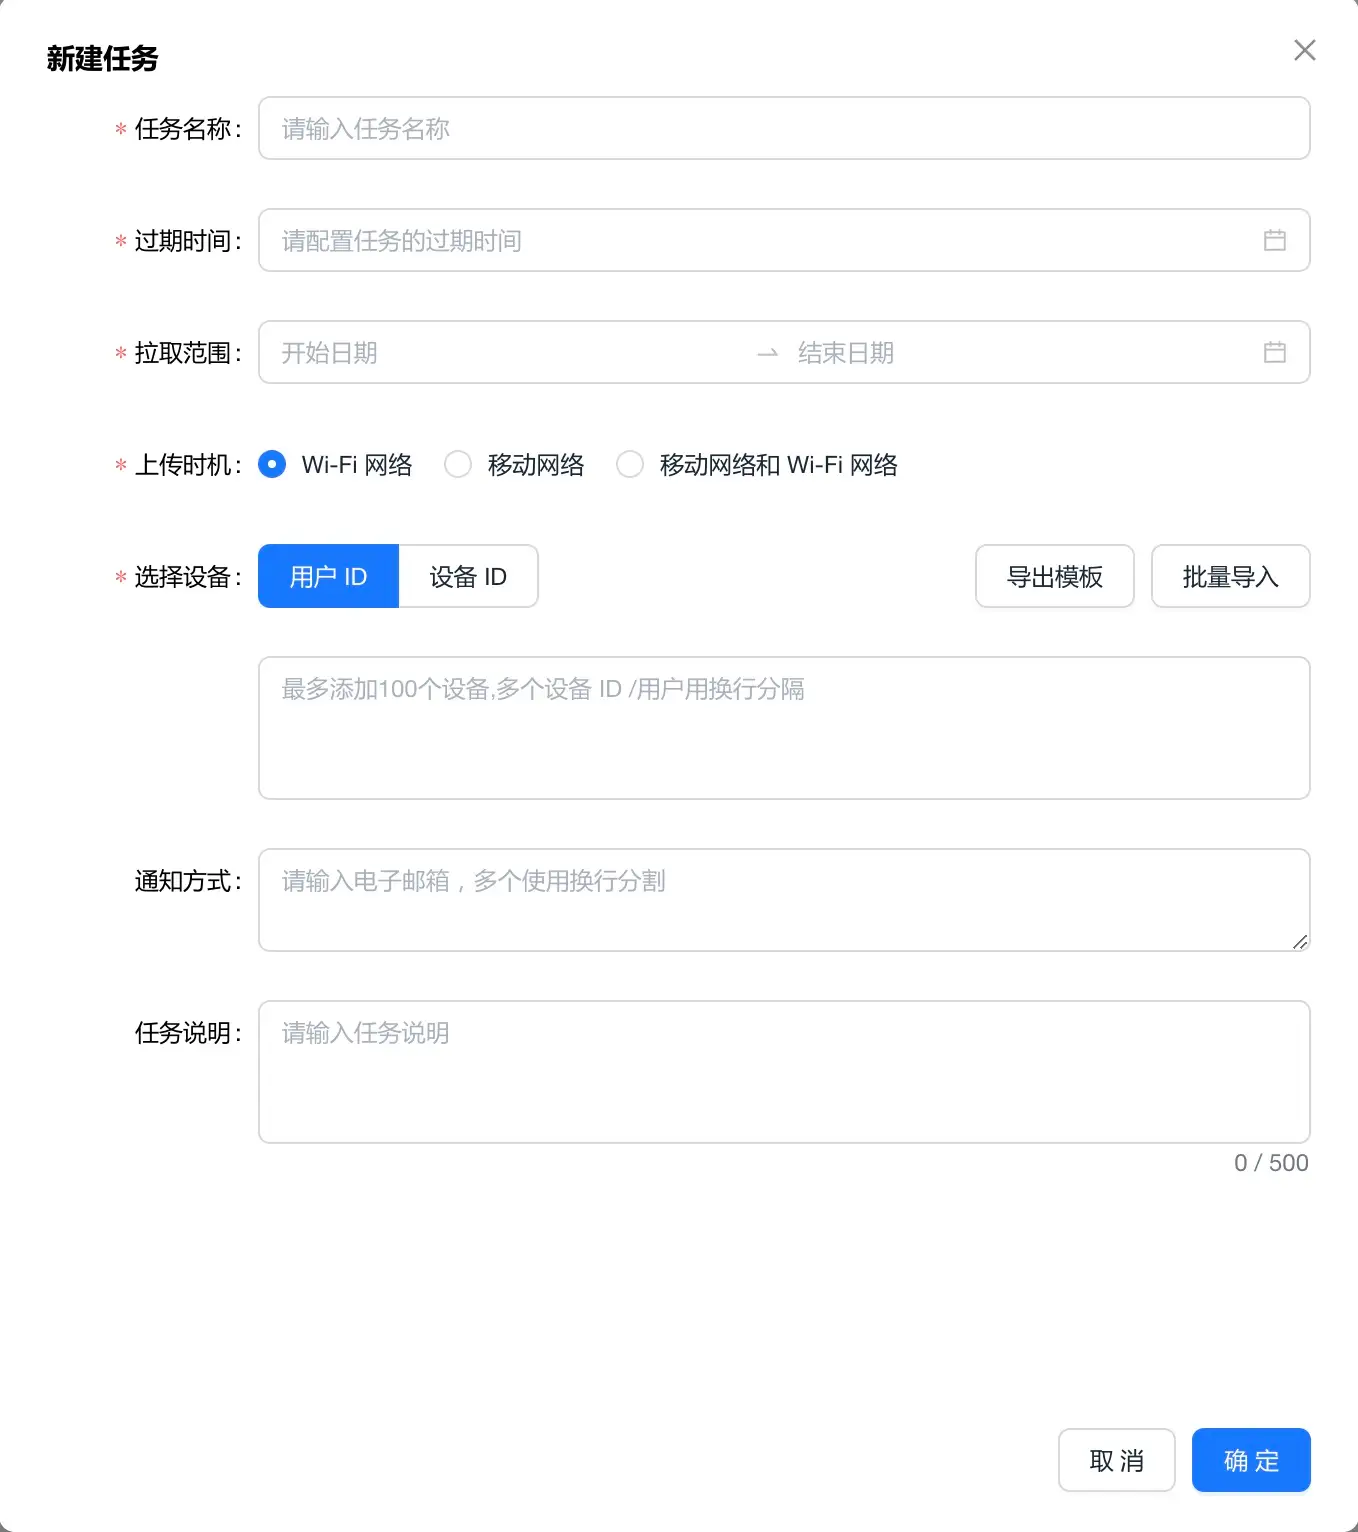Image resolution: width=1358 pixels, height=1532 pixels.
Task: Select 移动网络和 Wi-Fi 网络 radio button
Action: click(x=630, y=465)
